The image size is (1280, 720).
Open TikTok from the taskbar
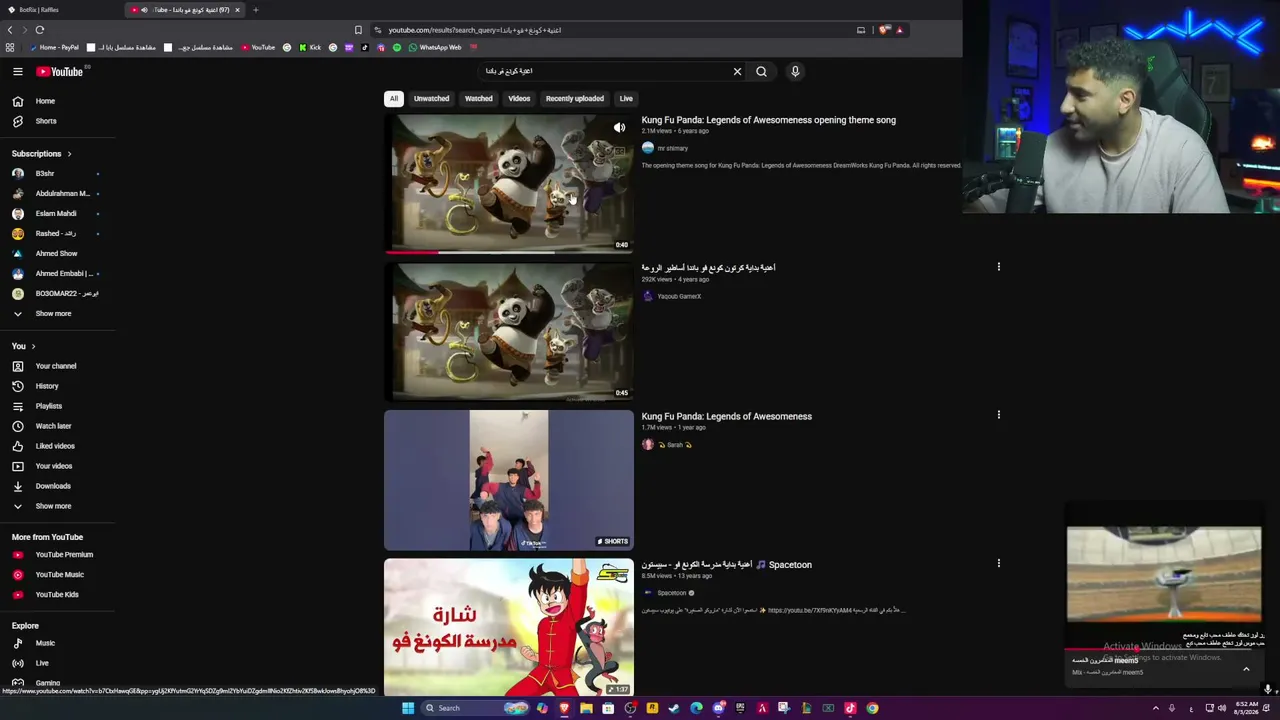[850, 708]
